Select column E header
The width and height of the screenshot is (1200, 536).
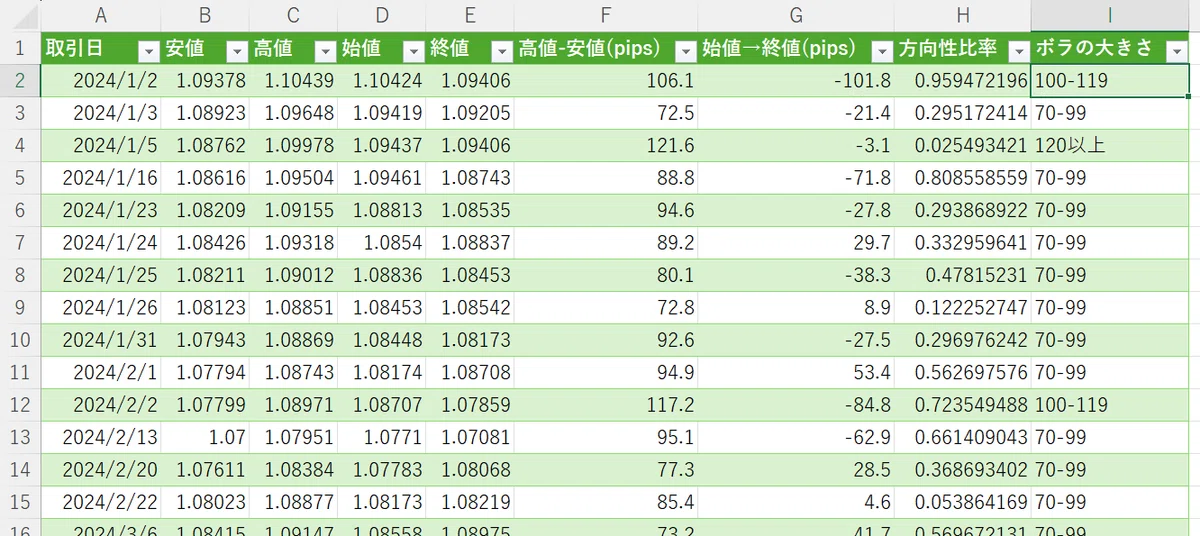click(x=469, y=15)
